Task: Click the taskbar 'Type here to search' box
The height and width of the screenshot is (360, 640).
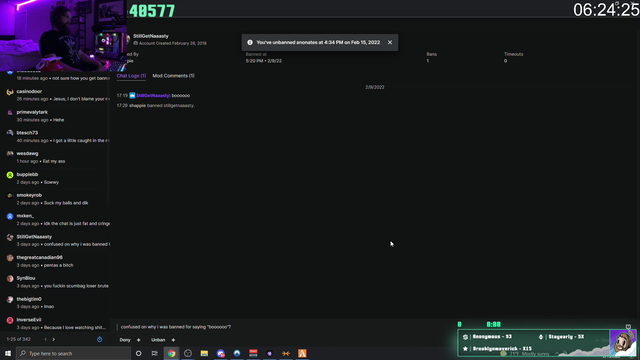Action: 73,353
